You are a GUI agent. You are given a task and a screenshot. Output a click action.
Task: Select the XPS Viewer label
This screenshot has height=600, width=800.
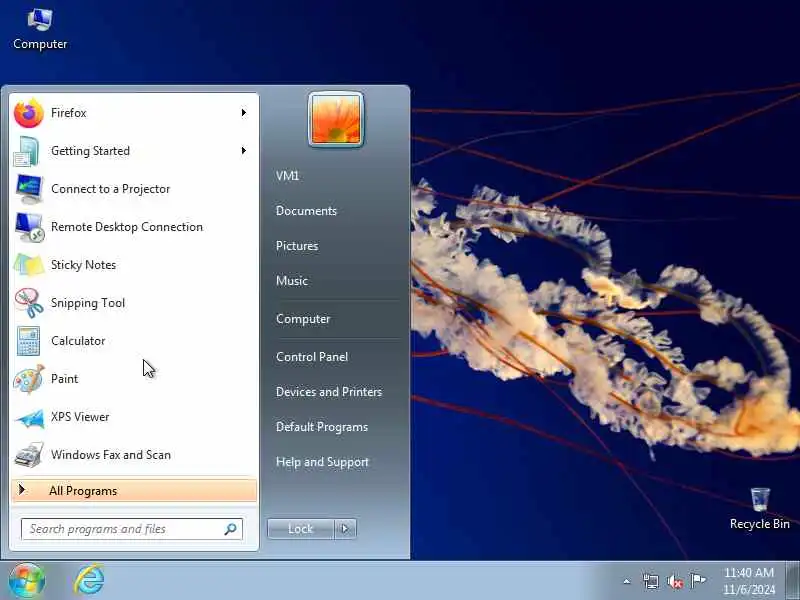pos(80,417)
